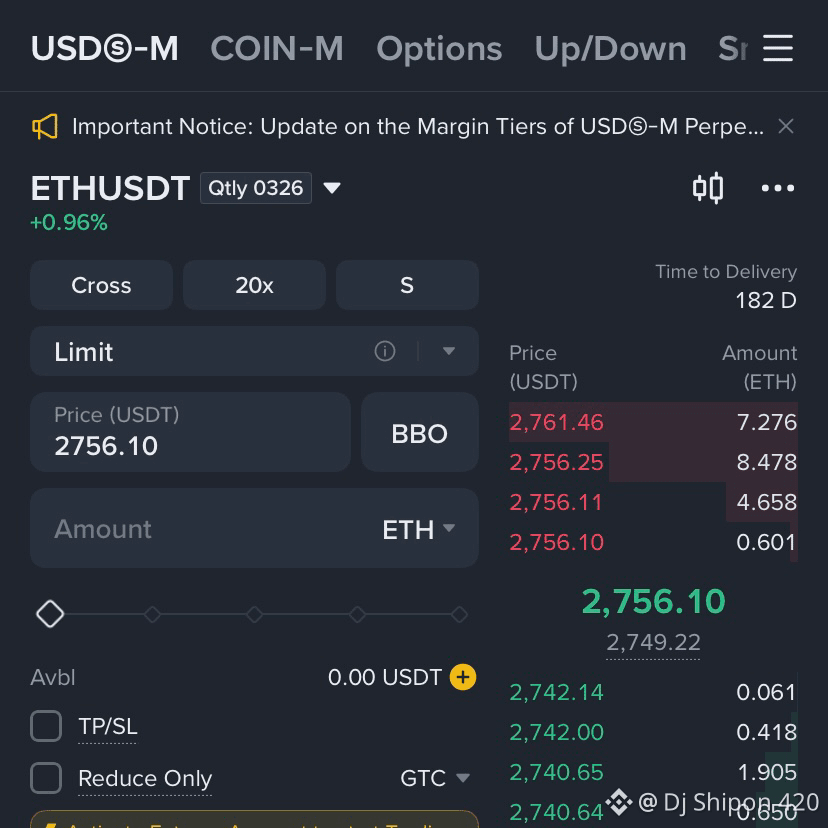Viewport: 828px width, 828px height.
Task: Click the first diamond on amount slider
Action: (50, 614)
